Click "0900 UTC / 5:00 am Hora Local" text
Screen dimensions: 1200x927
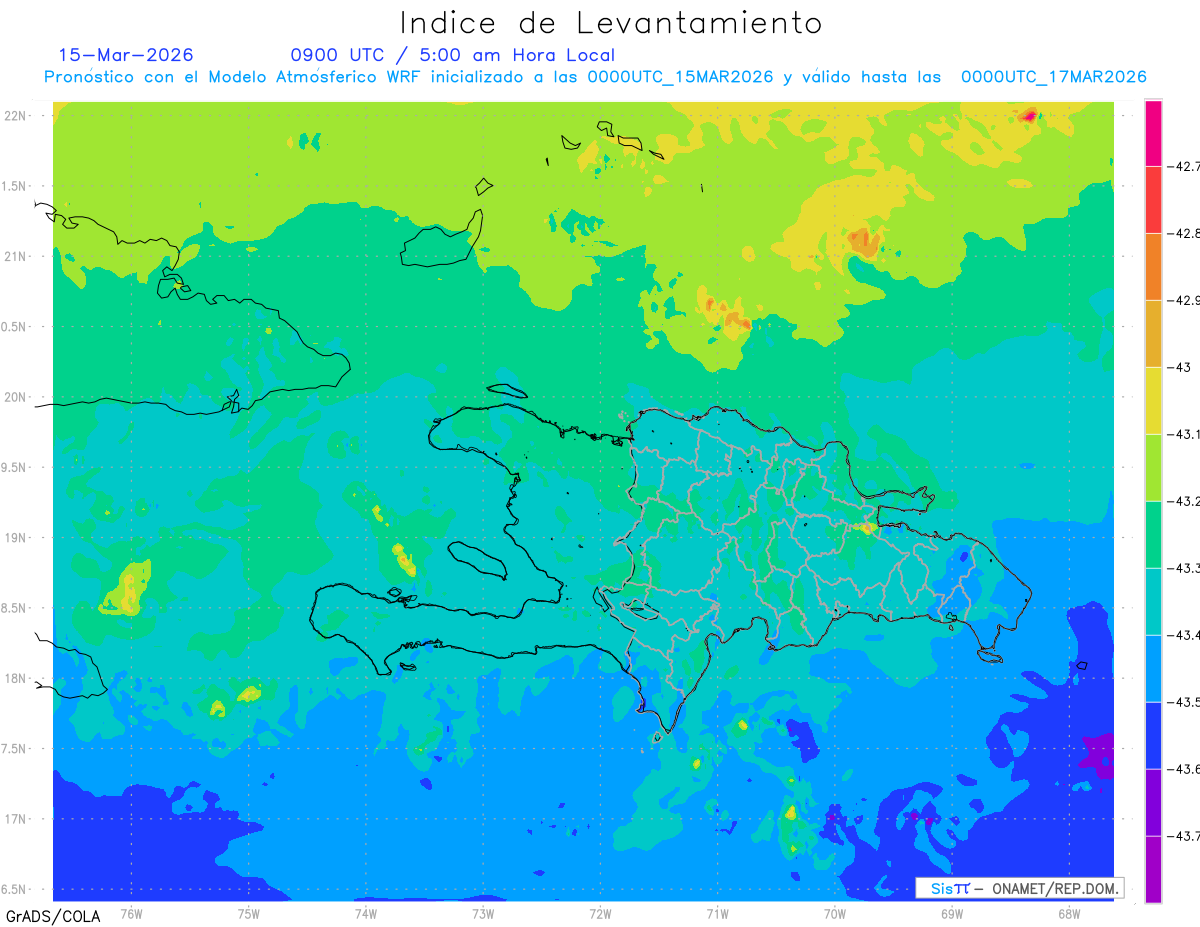click(x=452, y=55)
